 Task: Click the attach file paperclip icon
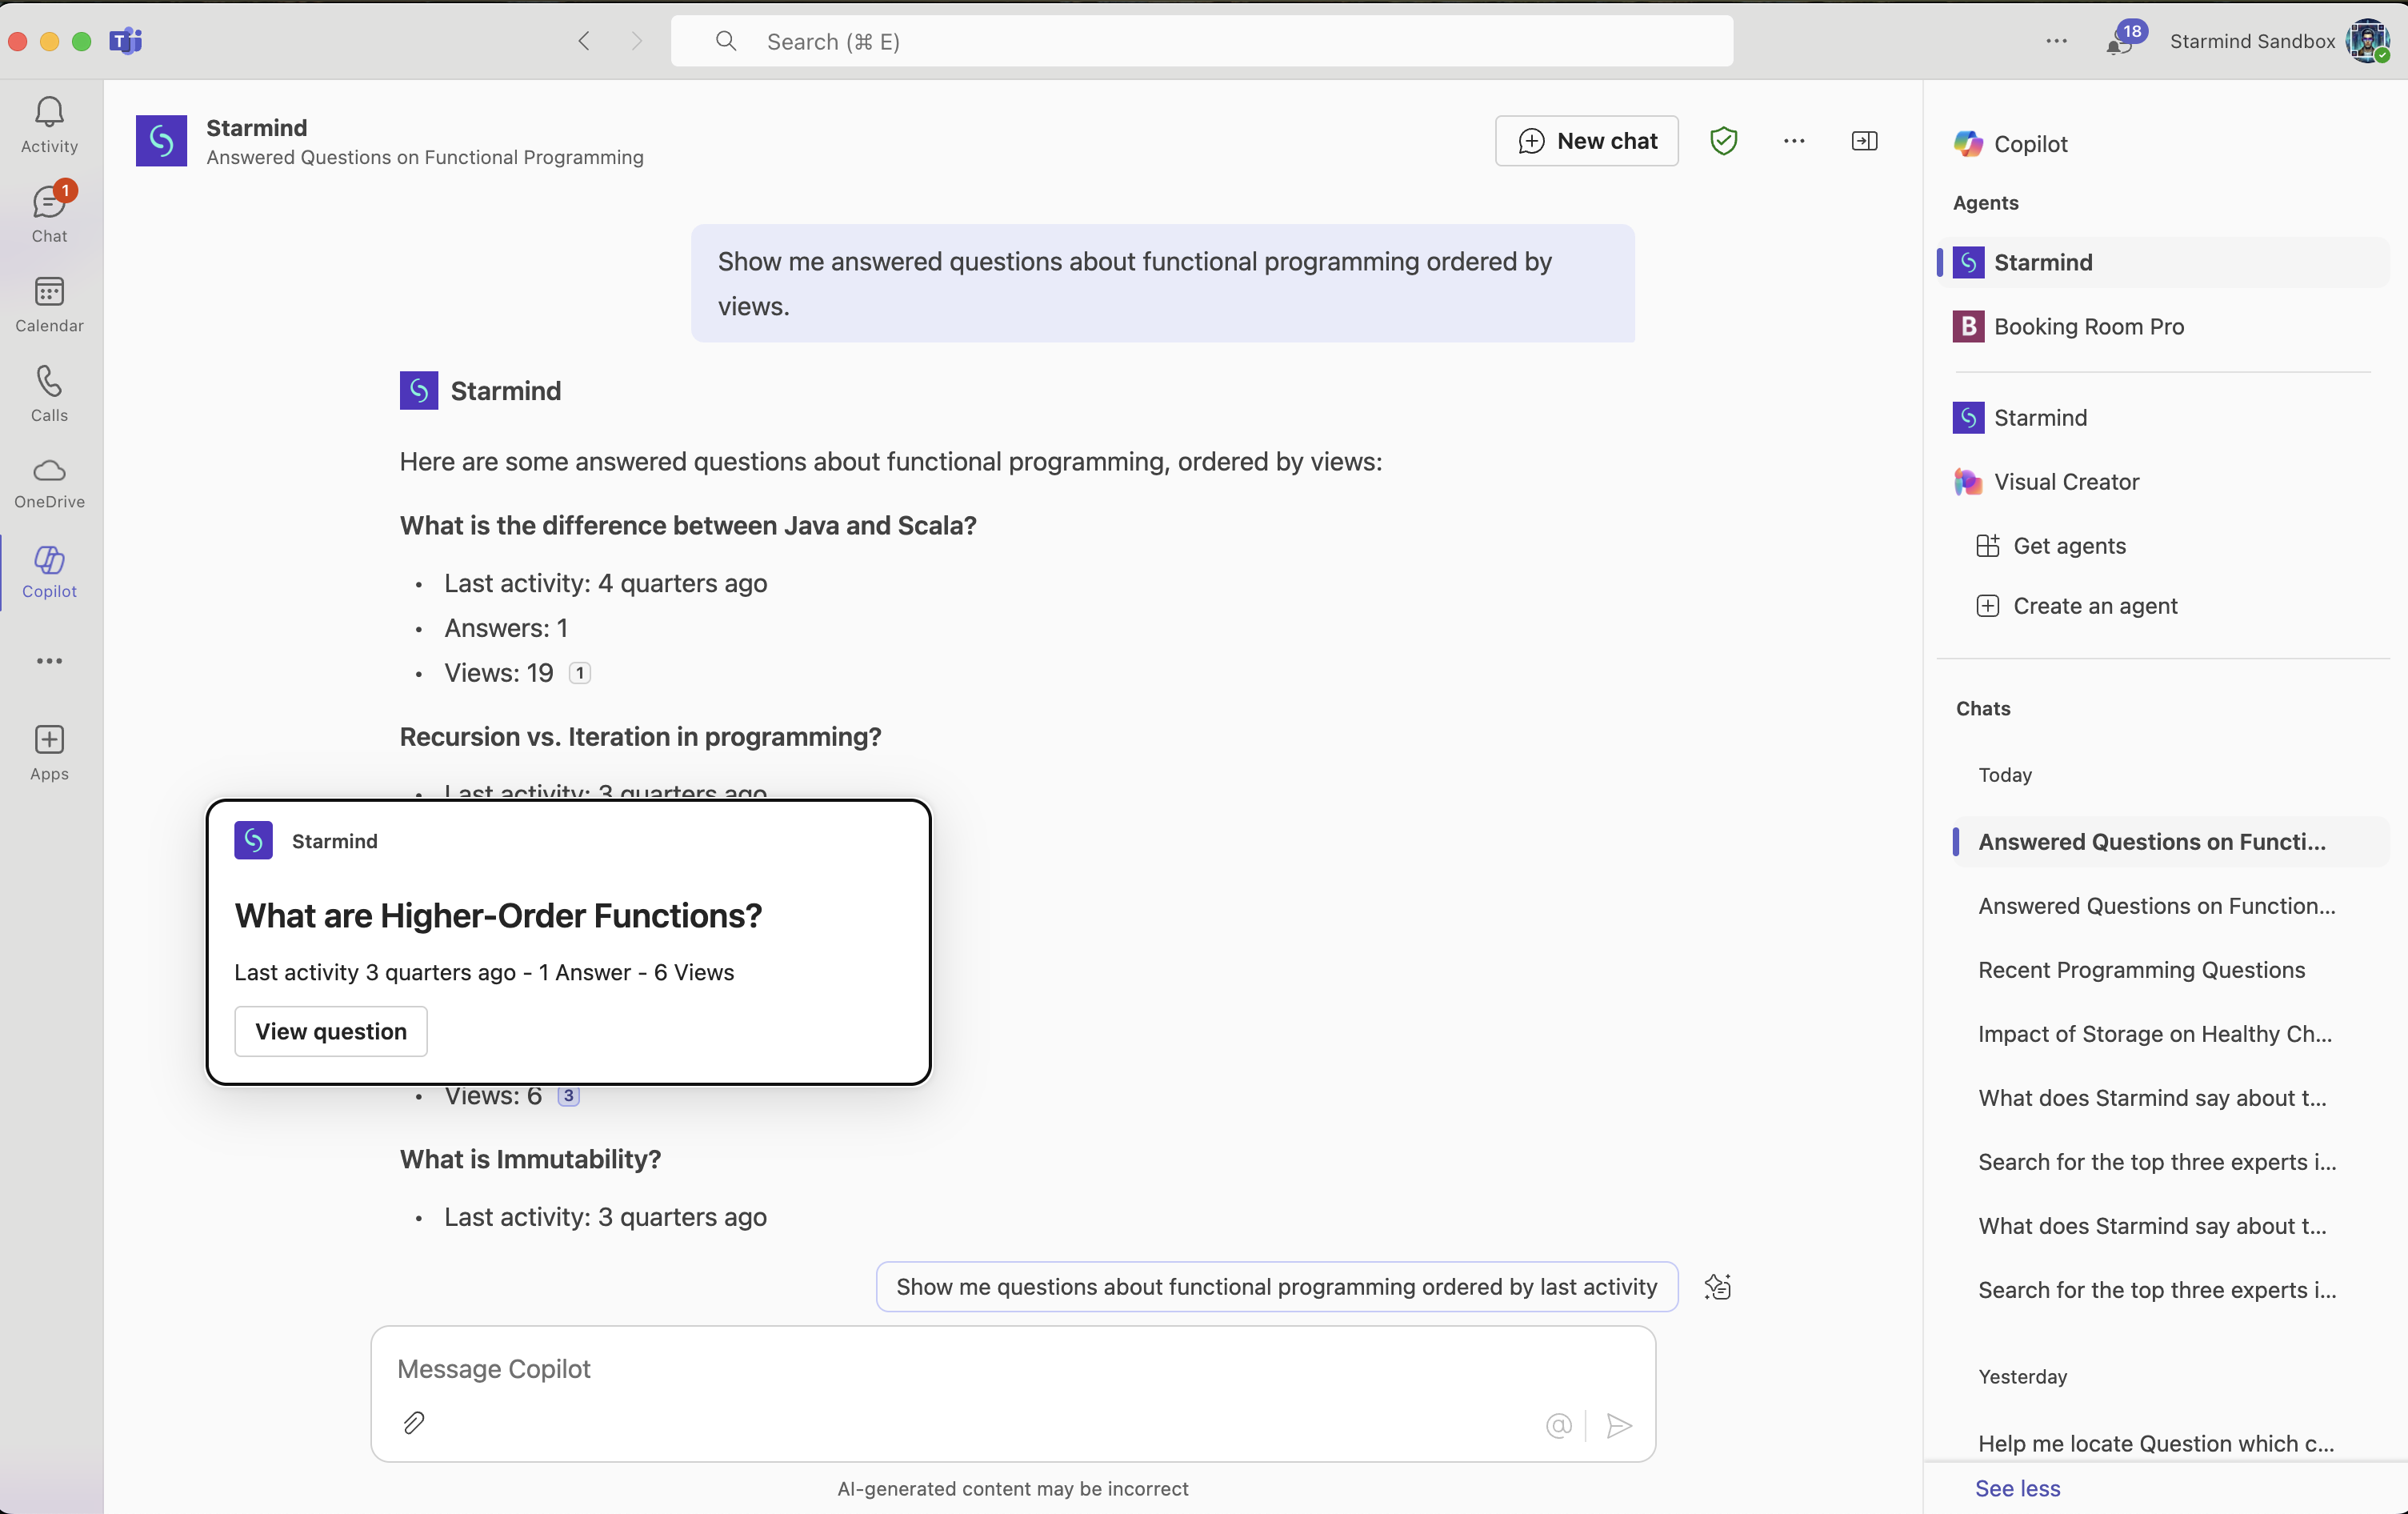click(414, 1422)
